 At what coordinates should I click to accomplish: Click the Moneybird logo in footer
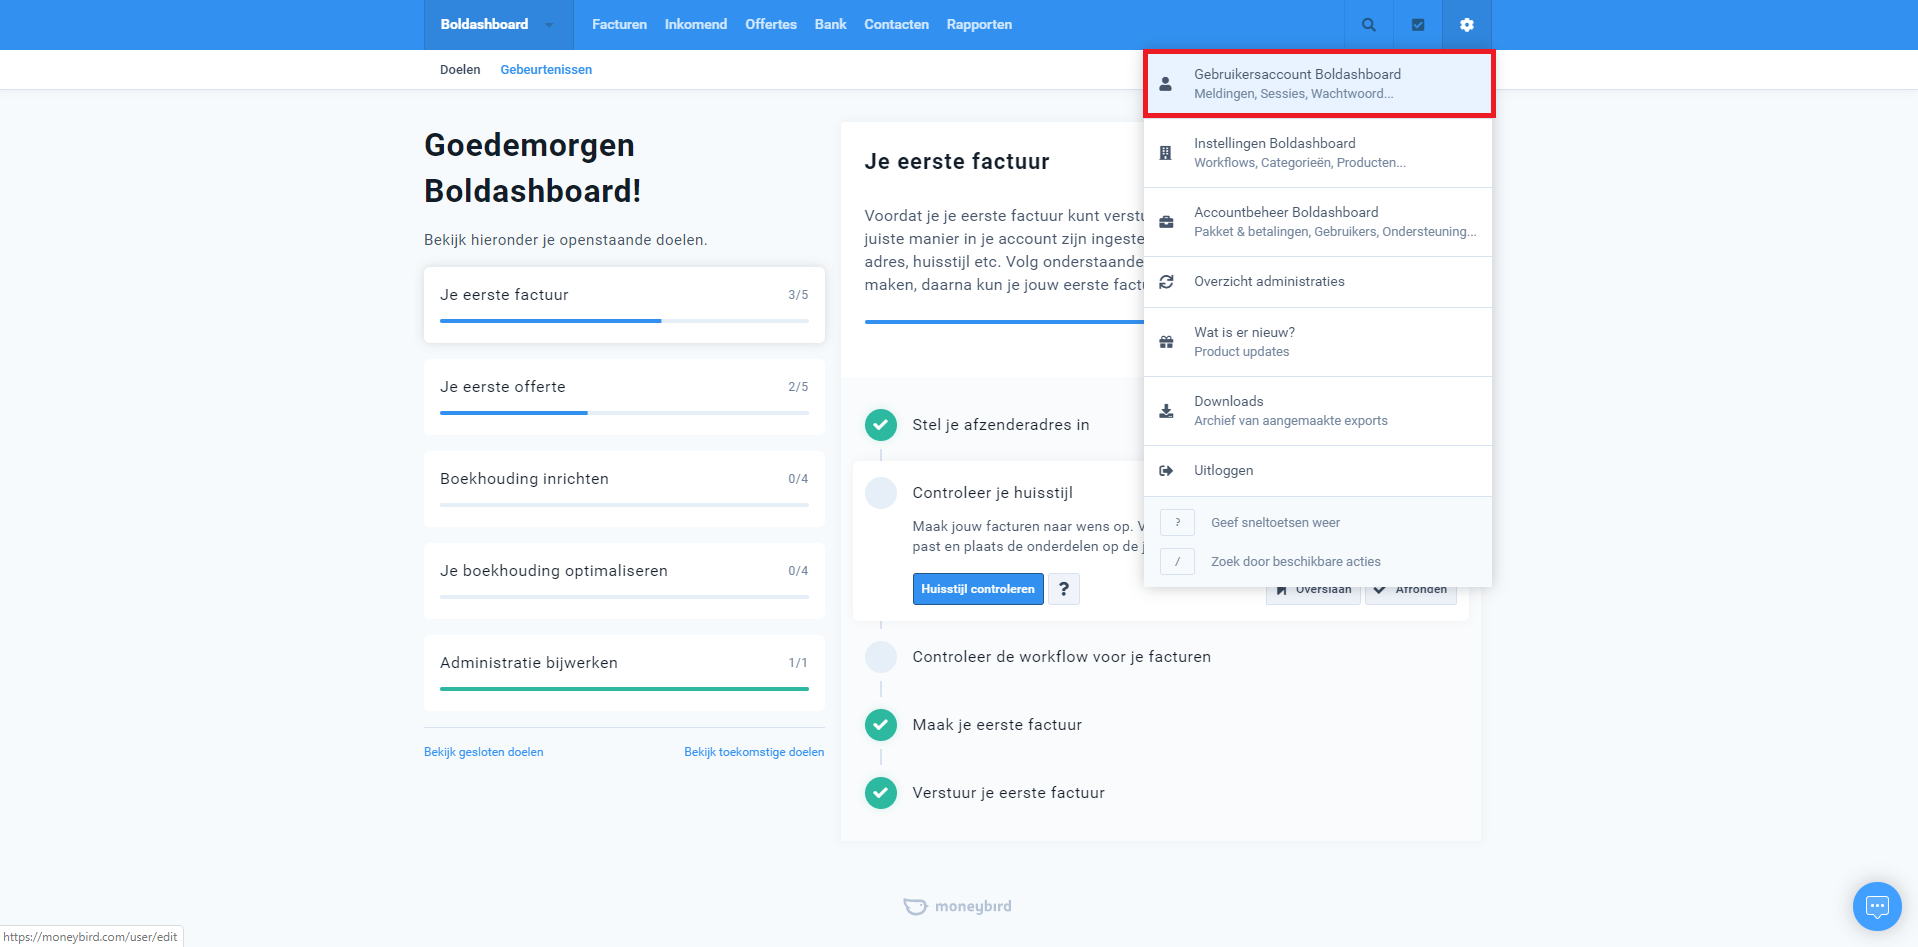click(x=958, y=906)
